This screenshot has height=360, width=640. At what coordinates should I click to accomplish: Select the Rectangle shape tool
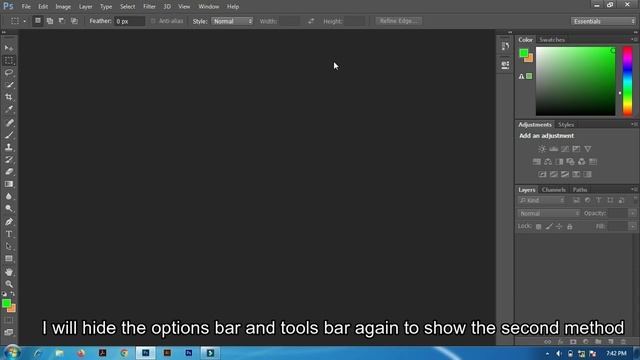point(9,259)
